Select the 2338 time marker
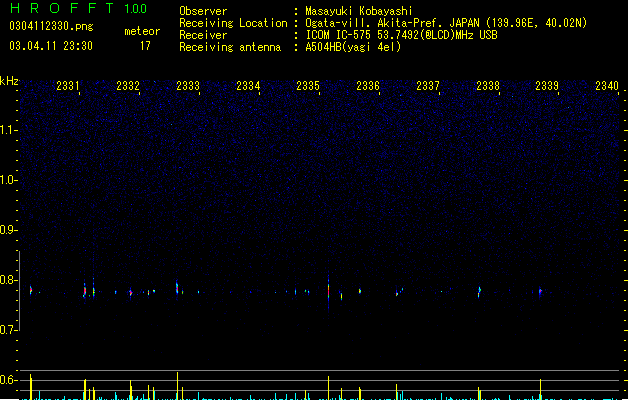 click(x=488, y=85)
